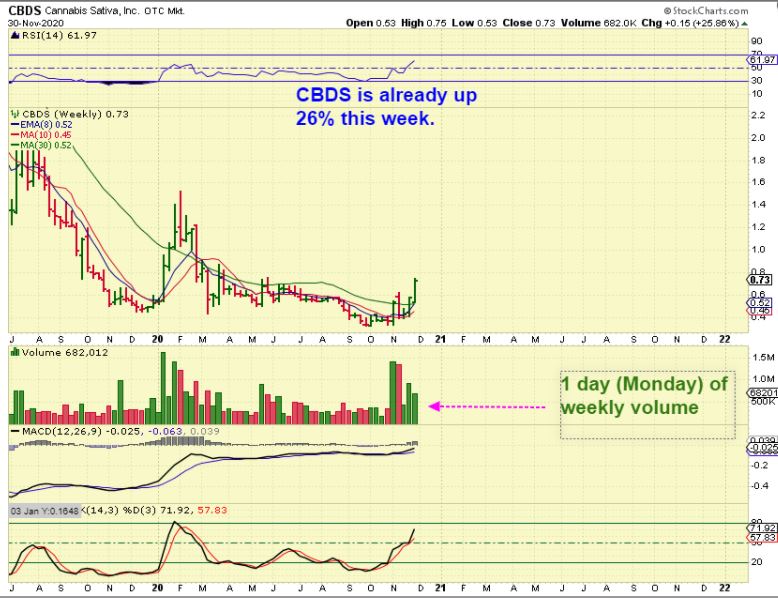Image resolution: width=778 pixels, height=598 pixels.
Task: Click the 'MA(10) 0.45' legend text
Action: [46, 135]
